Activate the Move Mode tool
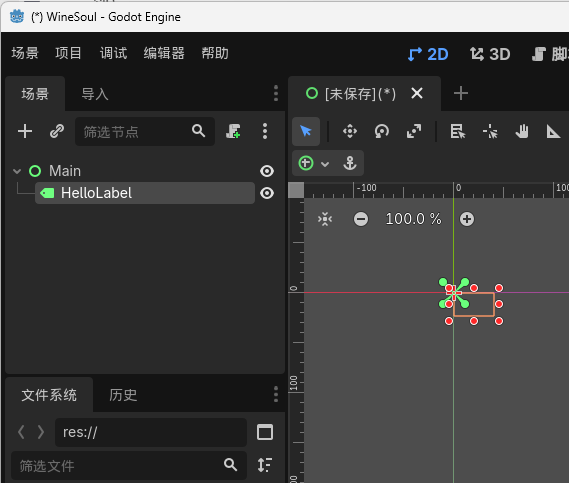The image size is (569, 483). pyautogui.click(x=350, y=131)
